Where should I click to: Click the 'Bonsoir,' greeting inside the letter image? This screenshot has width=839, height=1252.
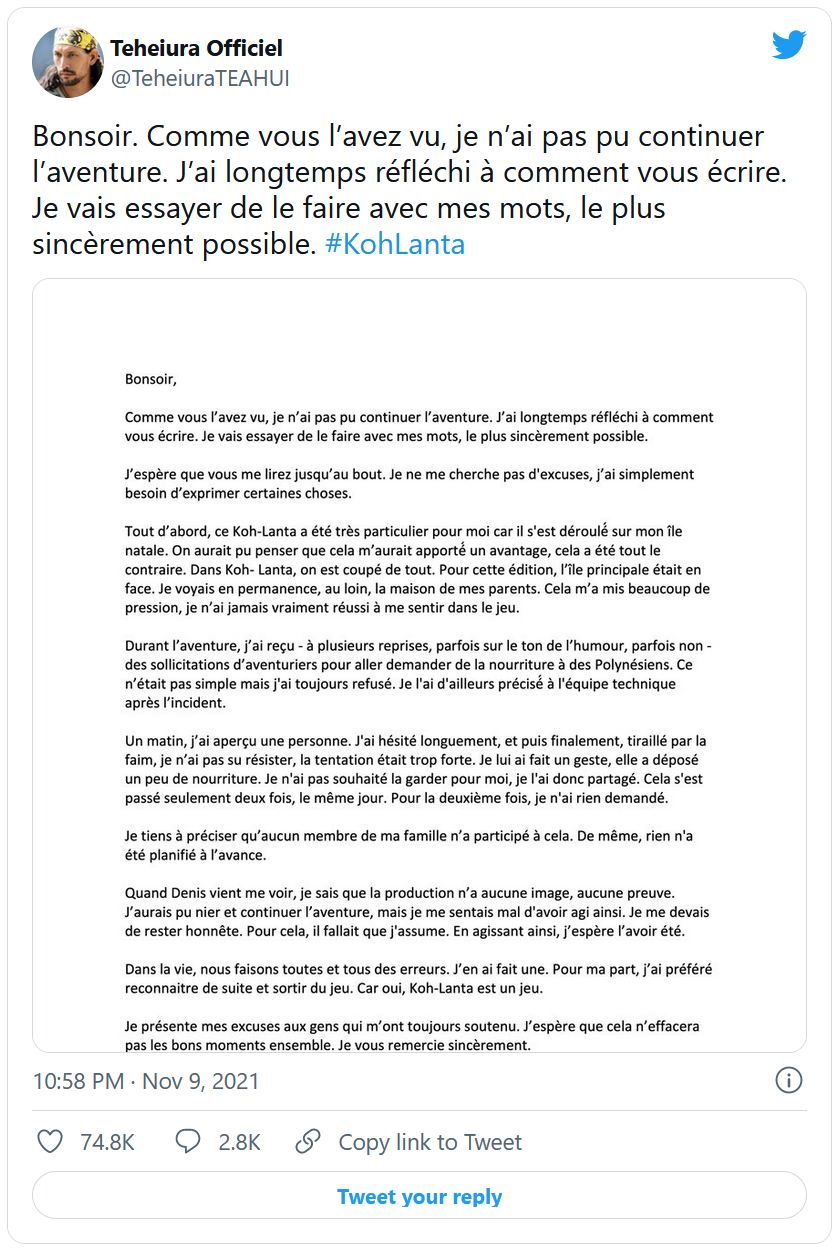pyautogui.click(x=150, y=379)
